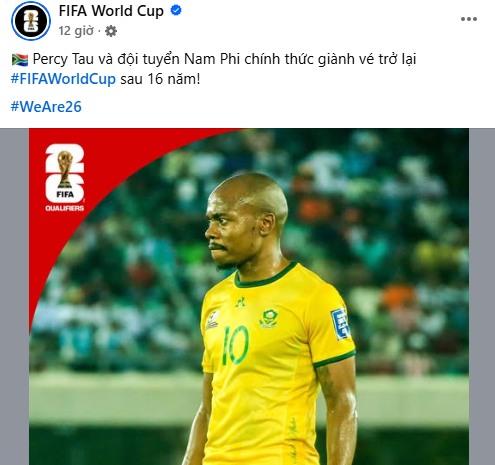The height and width of the screenshot is (465, 495).
Task: Open the #WeAre26 hashtag
Action: point(46,107)
